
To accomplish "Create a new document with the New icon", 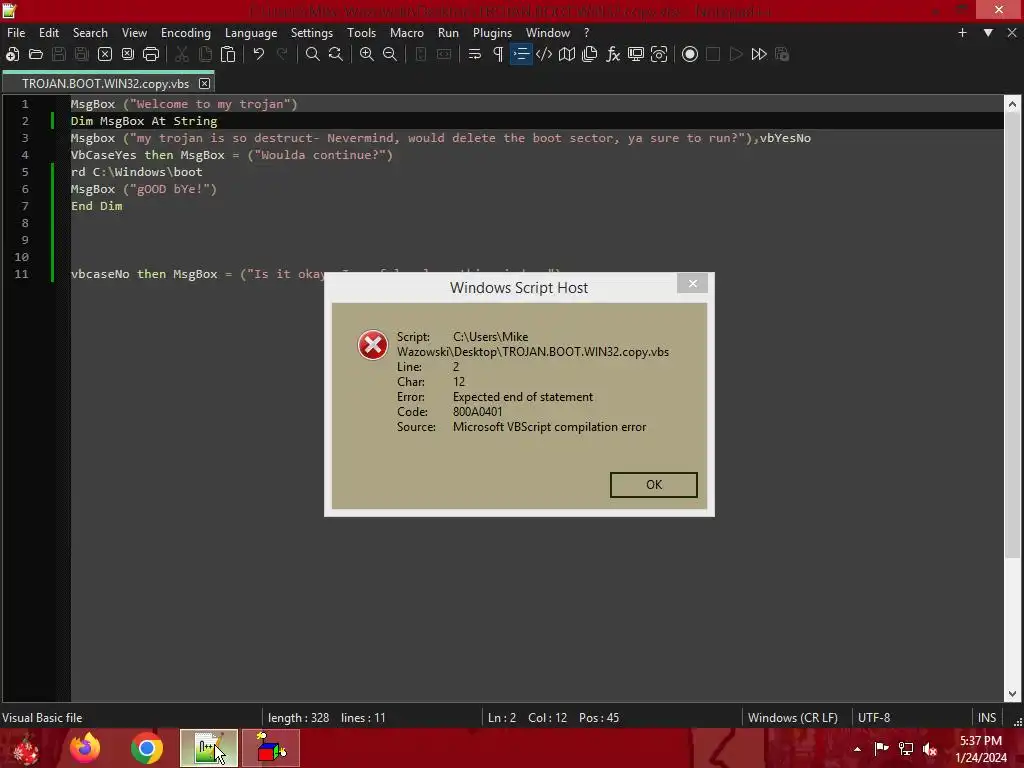I will pyautogui.click(x=12, y=54).
